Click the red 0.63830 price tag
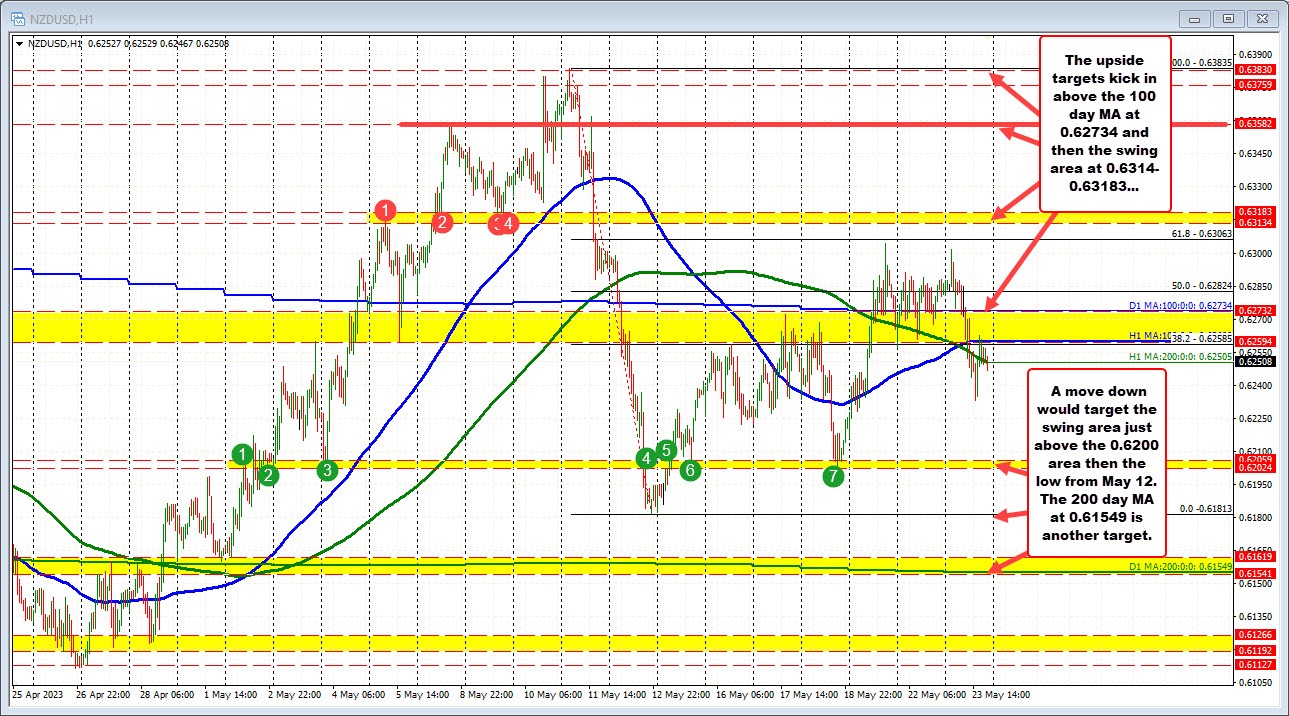Image resolution: width=1289 pixels, height=716 pixels. point(1255,70)
